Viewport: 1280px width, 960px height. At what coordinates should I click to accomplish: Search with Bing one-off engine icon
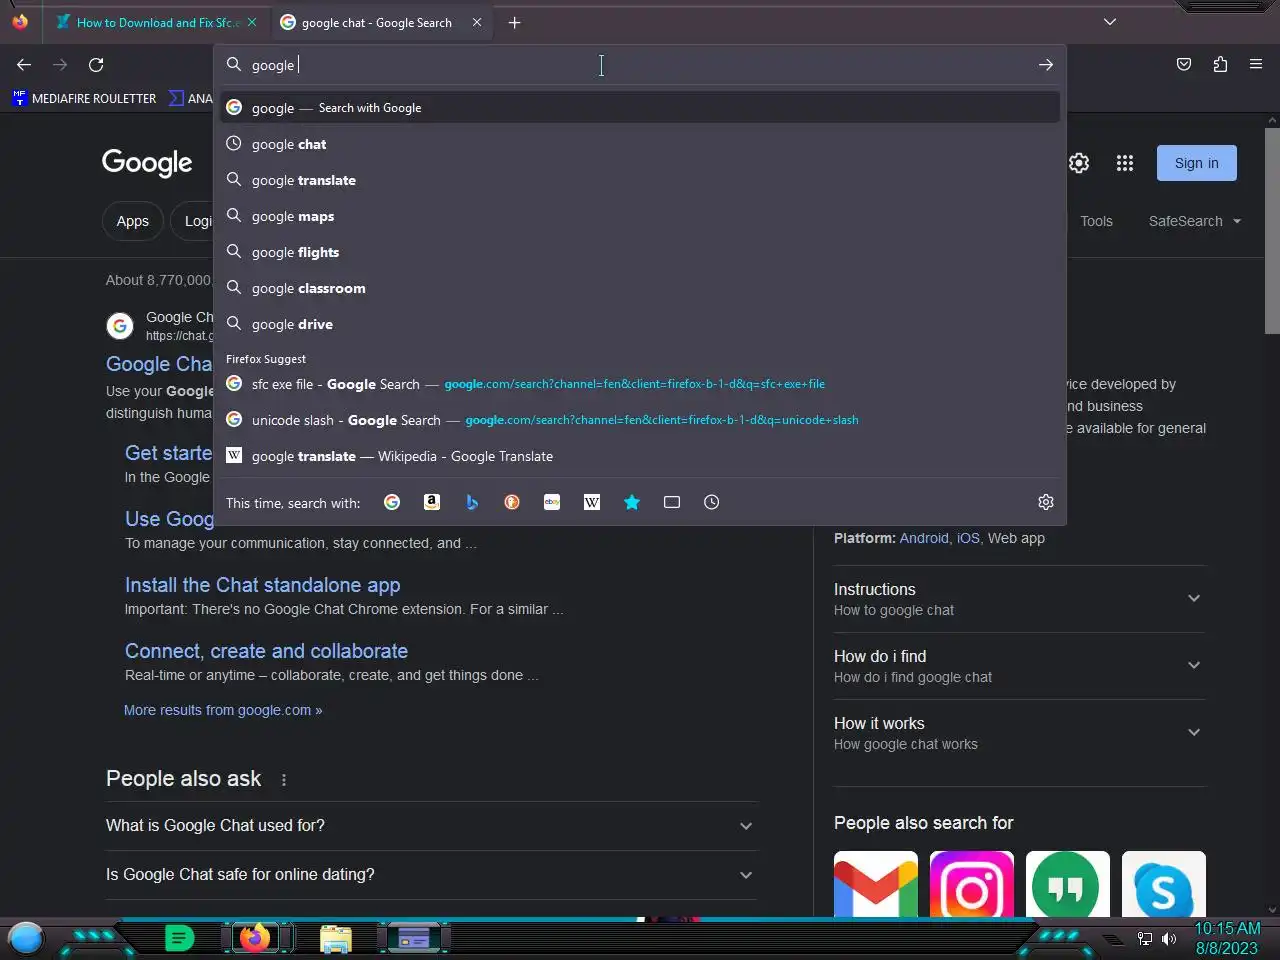(x=472, y=502)
